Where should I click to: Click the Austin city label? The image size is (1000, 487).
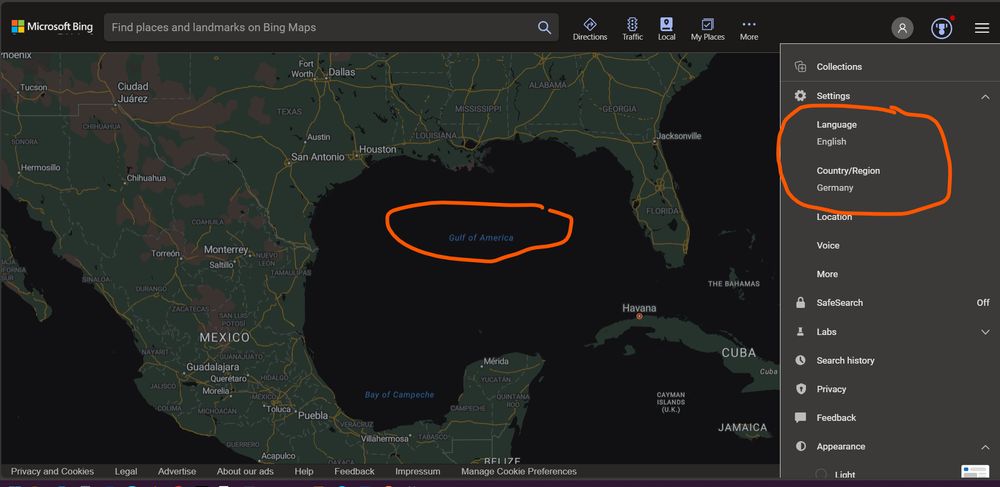click(x=319, y=137)
